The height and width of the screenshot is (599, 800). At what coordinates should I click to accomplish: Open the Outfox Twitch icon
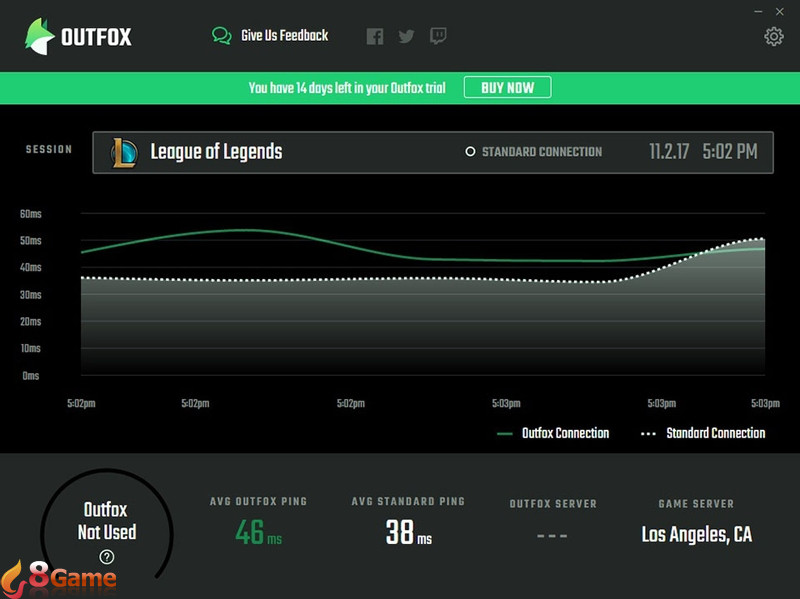pyautogui.click(x=438, y=37)
